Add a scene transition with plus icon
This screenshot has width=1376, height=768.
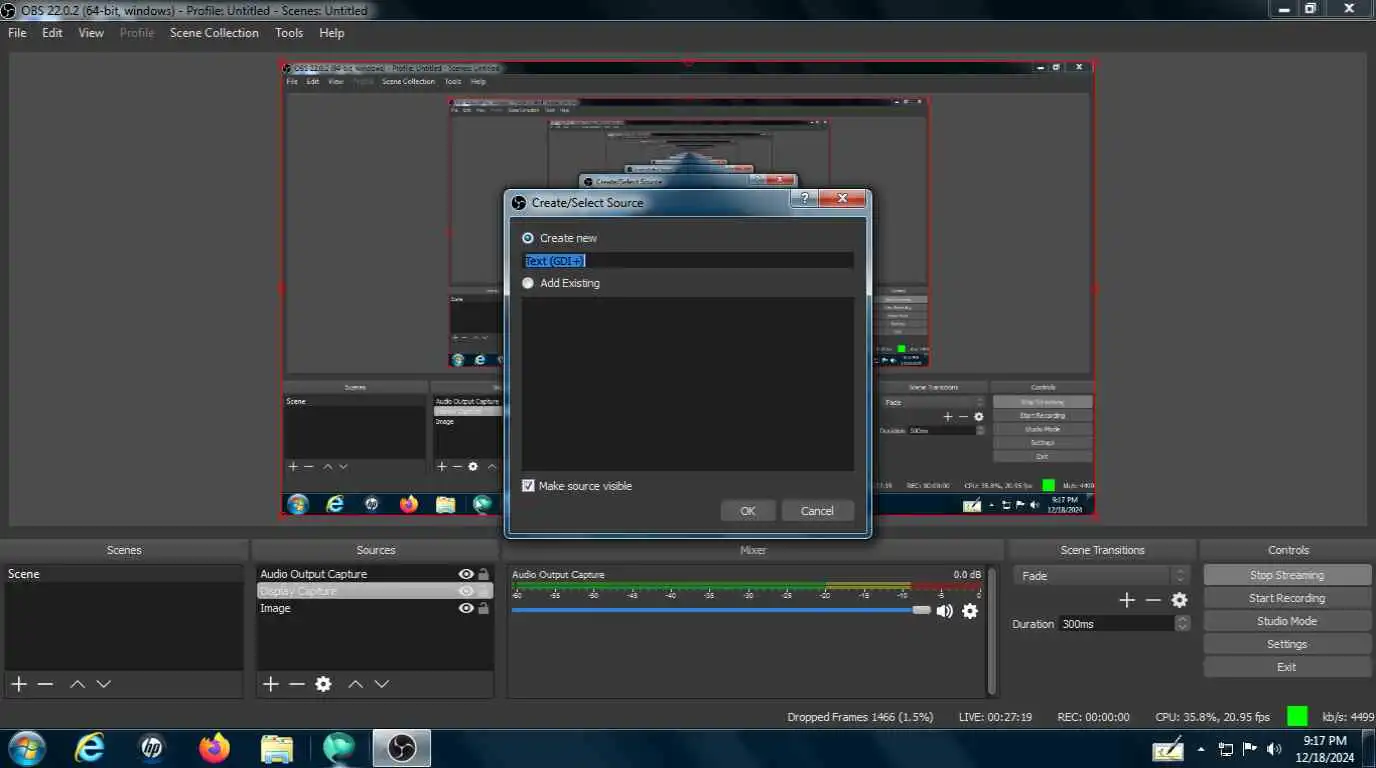1127,600
